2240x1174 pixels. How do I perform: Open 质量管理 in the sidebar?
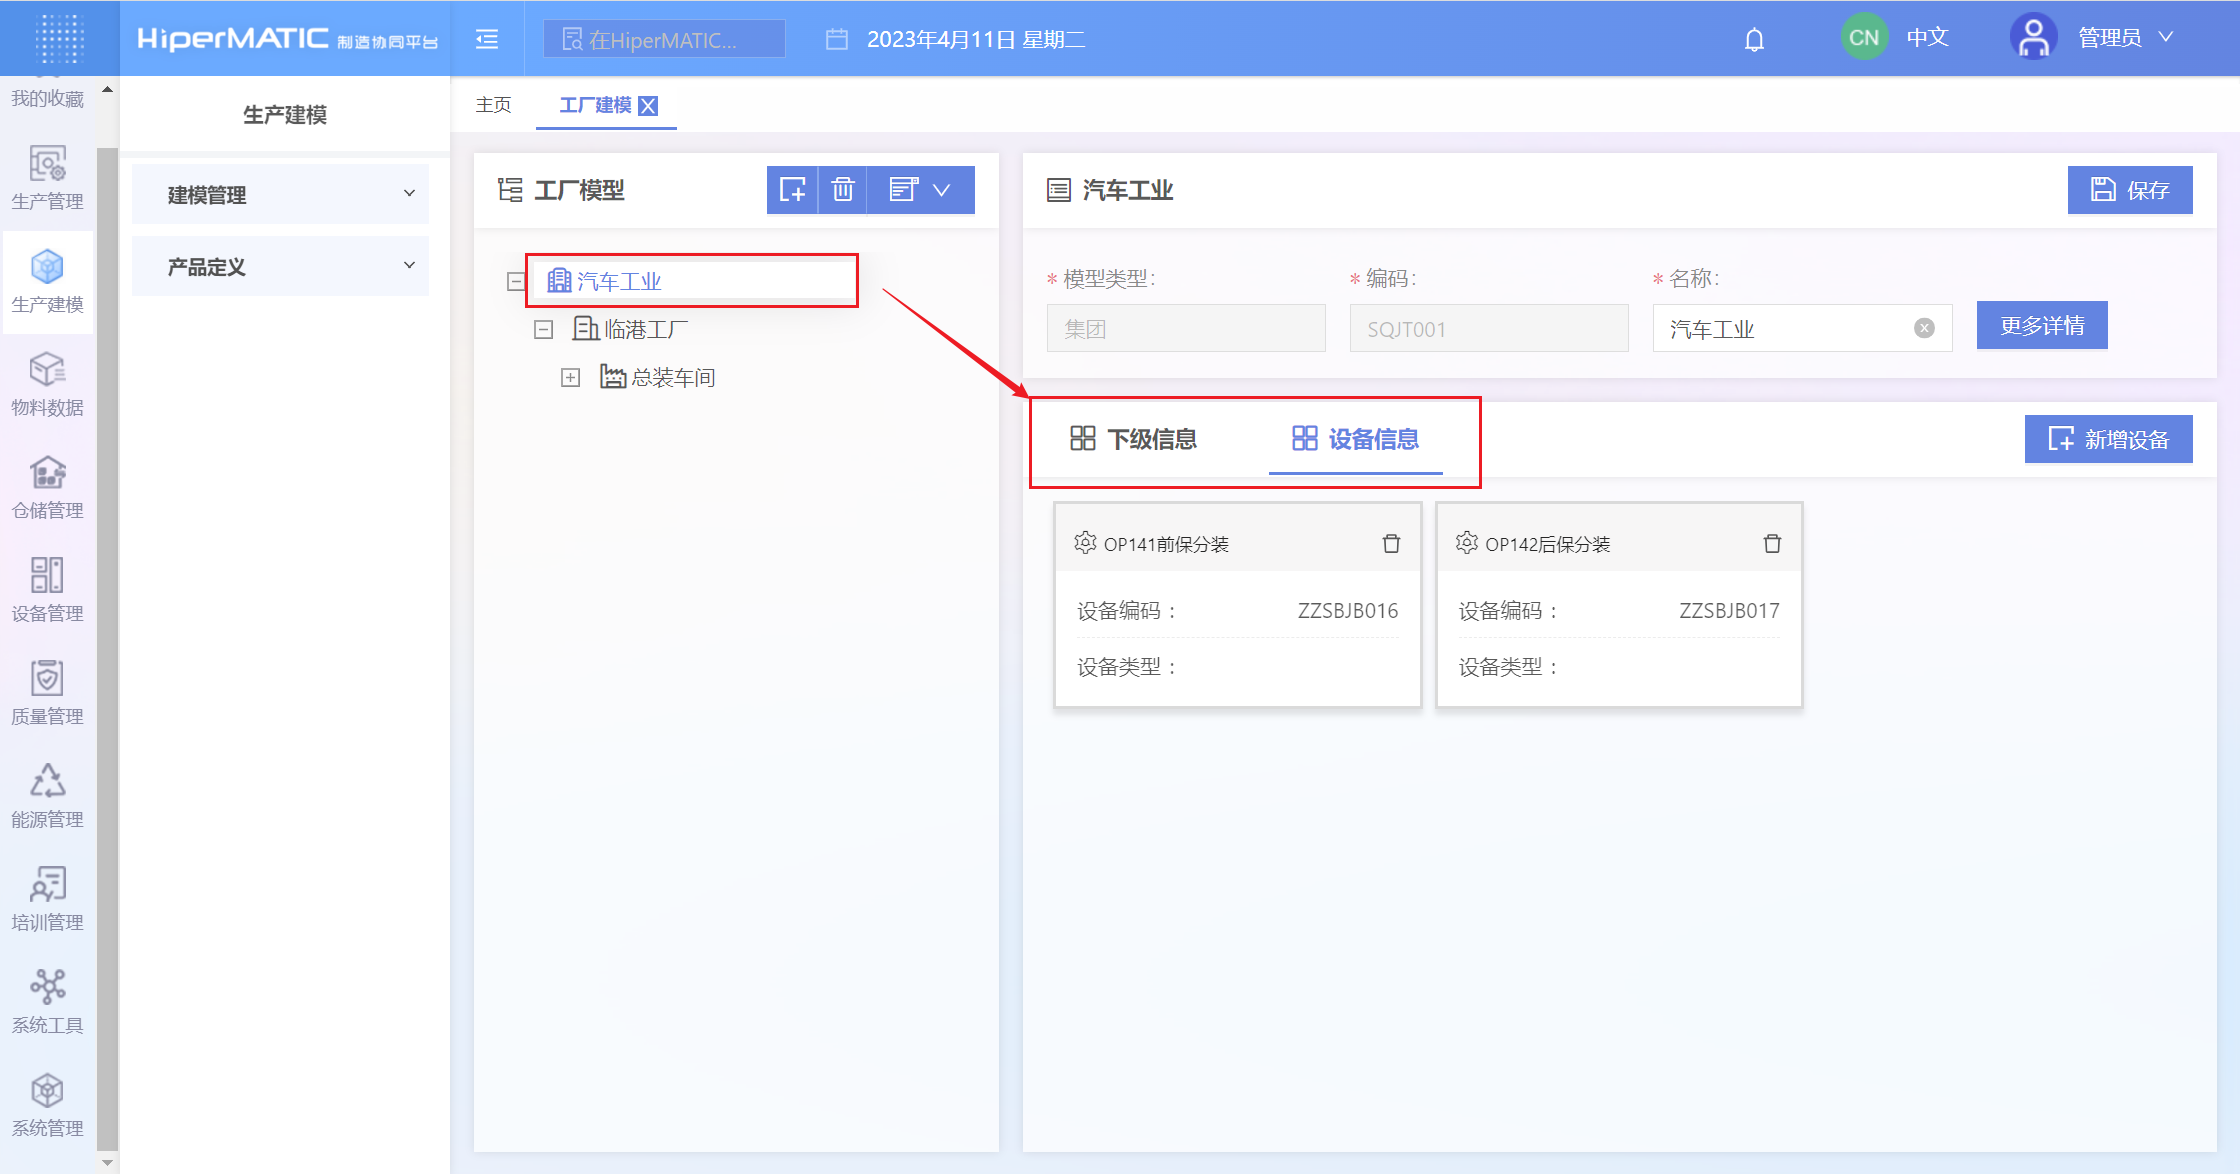(47, 693)
